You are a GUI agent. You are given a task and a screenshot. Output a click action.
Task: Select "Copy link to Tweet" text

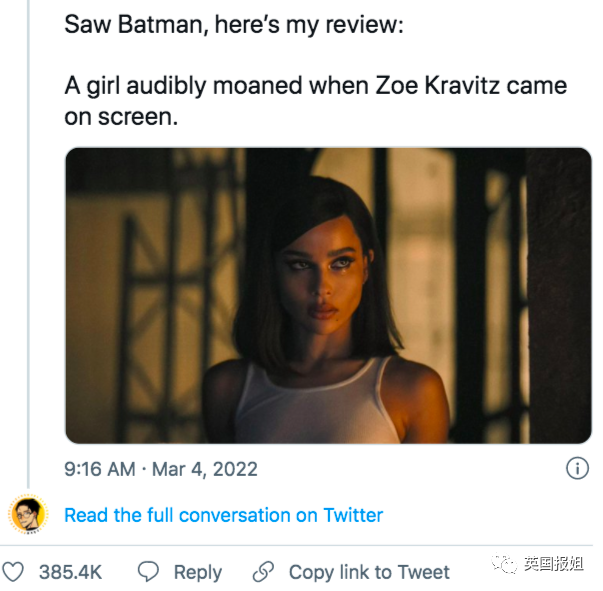369,572
